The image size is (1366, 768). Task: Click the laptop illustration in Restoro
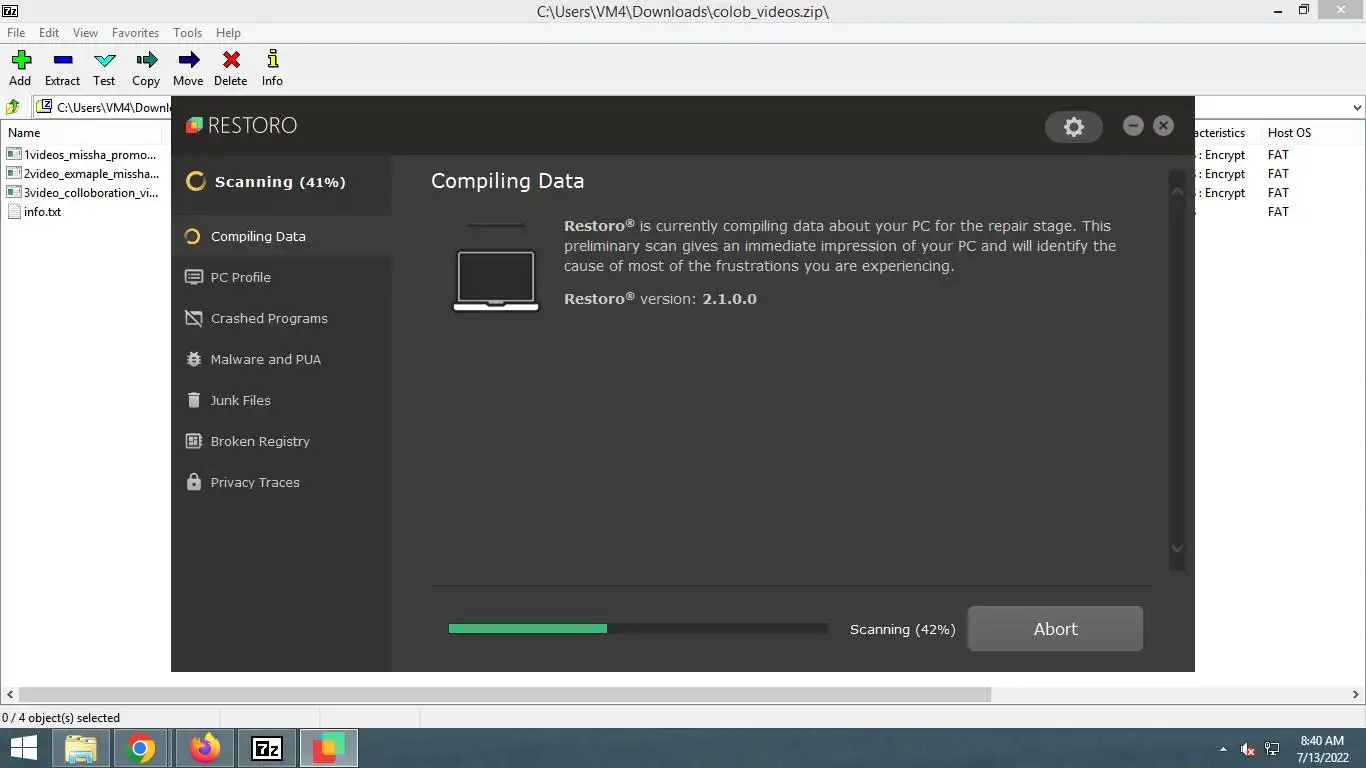click(x=496, y=280)
